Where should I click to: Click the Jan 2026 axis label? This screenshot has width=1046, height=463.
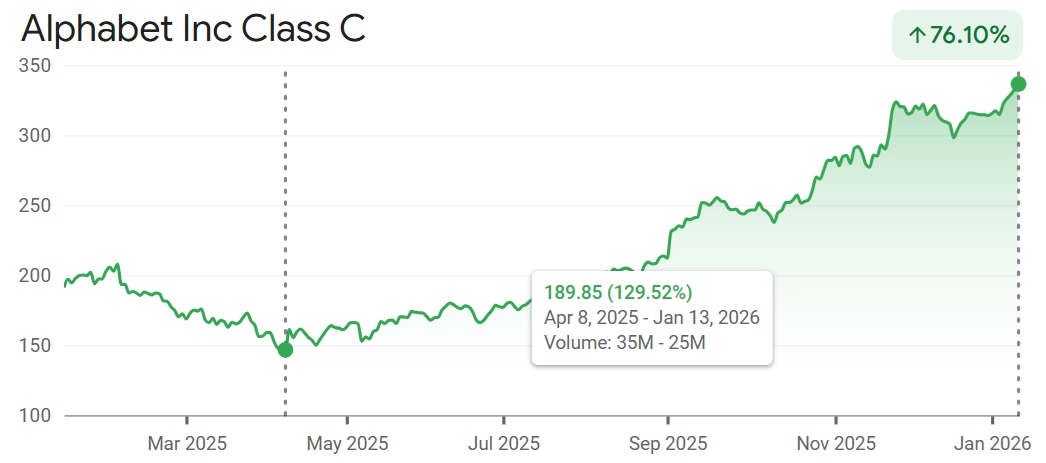point(991,443)
